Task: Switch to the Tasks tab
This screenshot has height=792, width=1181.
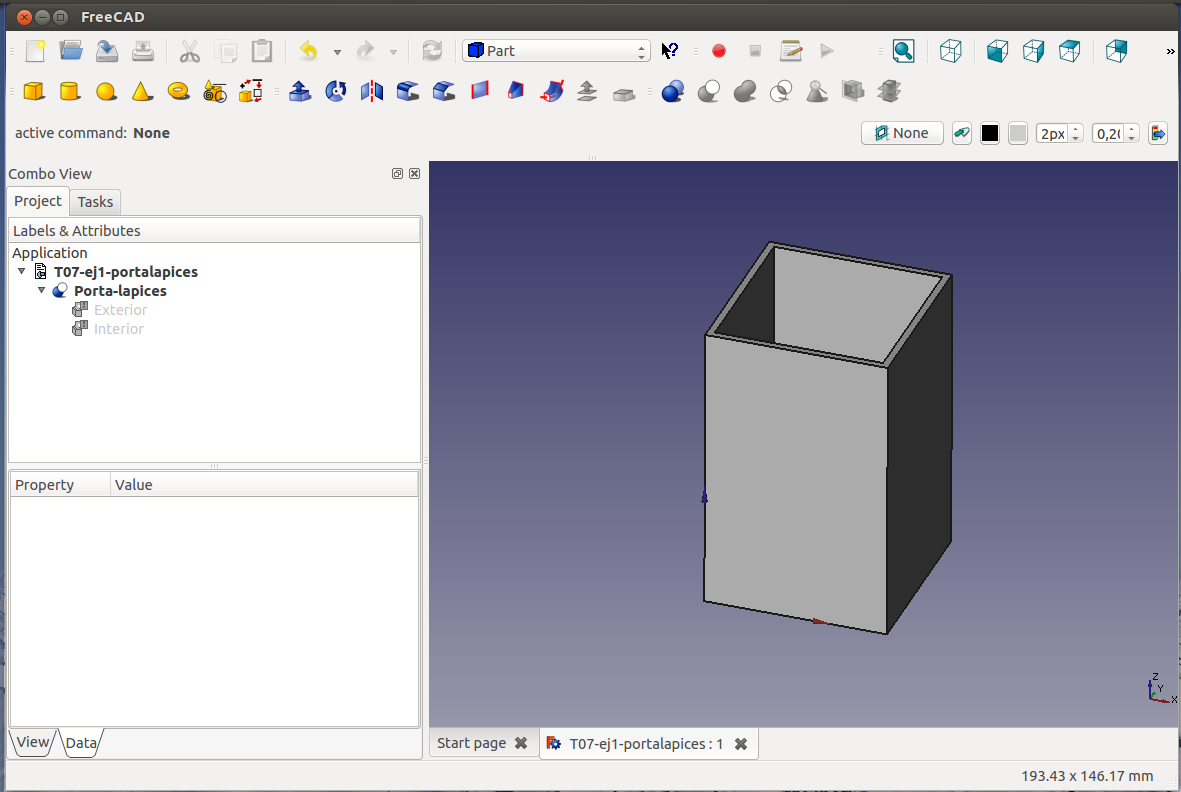Action: point(95,202)
